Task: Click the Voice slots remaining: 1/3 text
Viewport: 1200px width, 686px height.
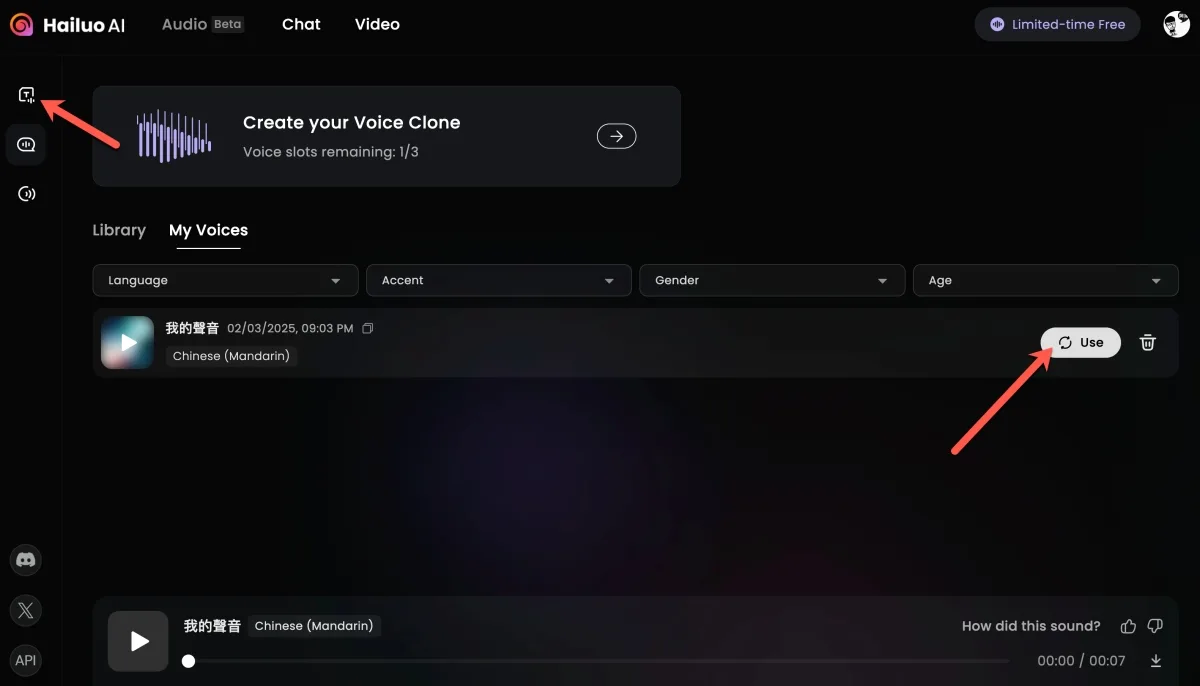Action: 331,152
